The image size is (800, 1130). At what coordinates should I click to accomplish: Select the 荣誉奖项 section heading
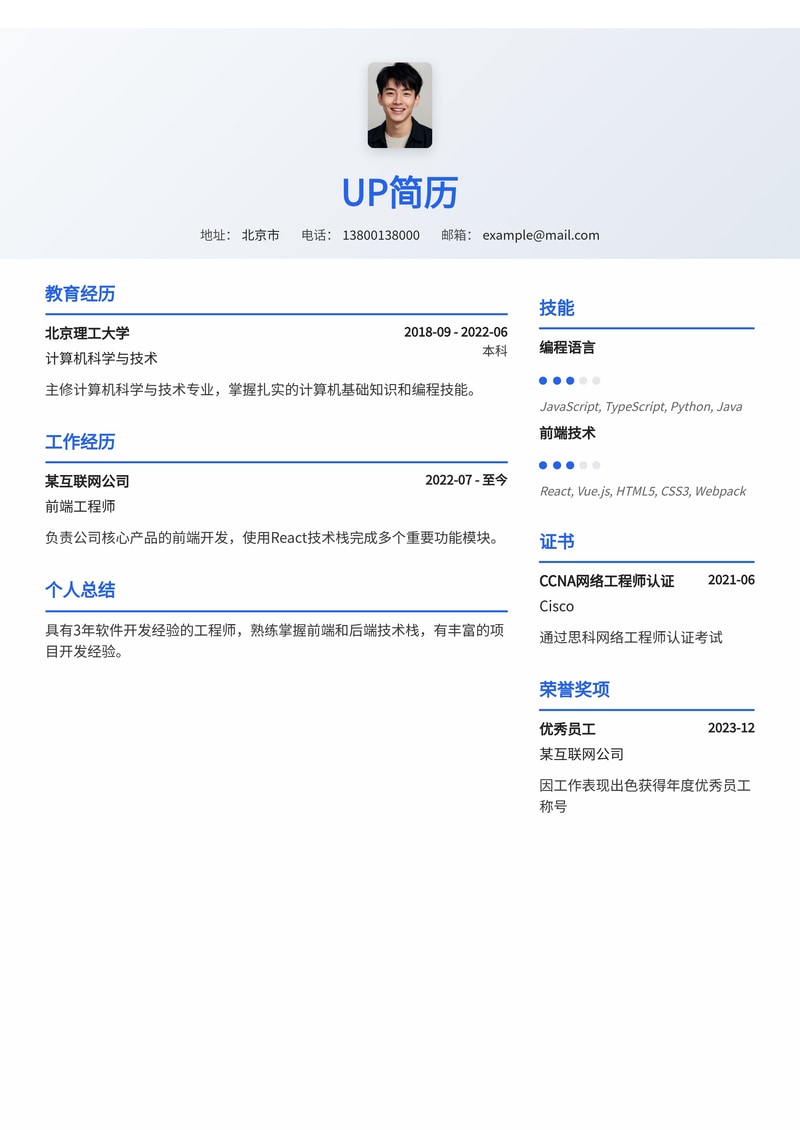[575, 689]
